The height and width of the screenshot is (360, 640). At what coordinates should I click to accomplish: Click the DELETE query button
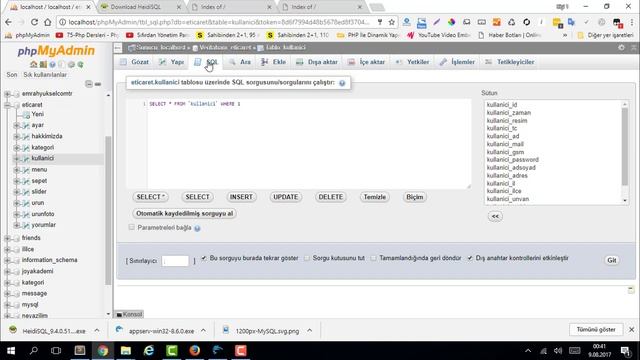coord(331,197)
